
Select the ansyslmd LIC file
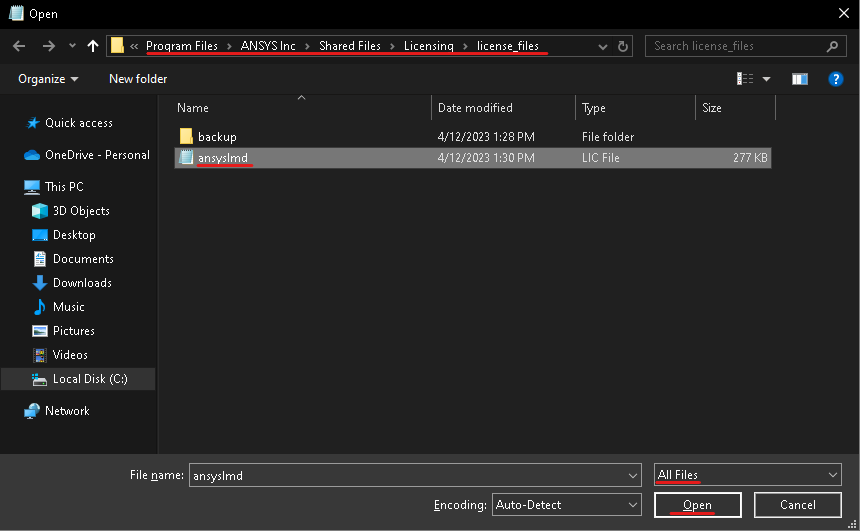pos(223,158)
